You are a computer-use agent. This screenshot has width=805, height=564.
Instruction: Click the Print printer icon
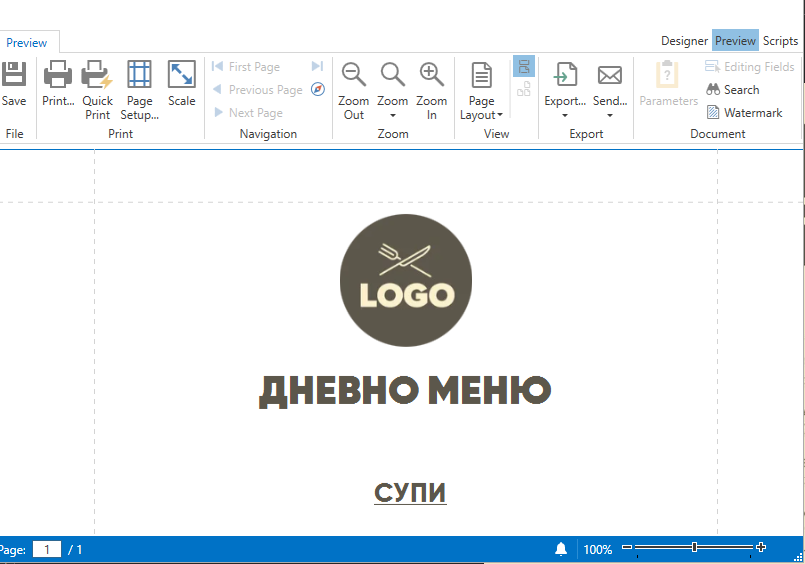coord(58,76)
